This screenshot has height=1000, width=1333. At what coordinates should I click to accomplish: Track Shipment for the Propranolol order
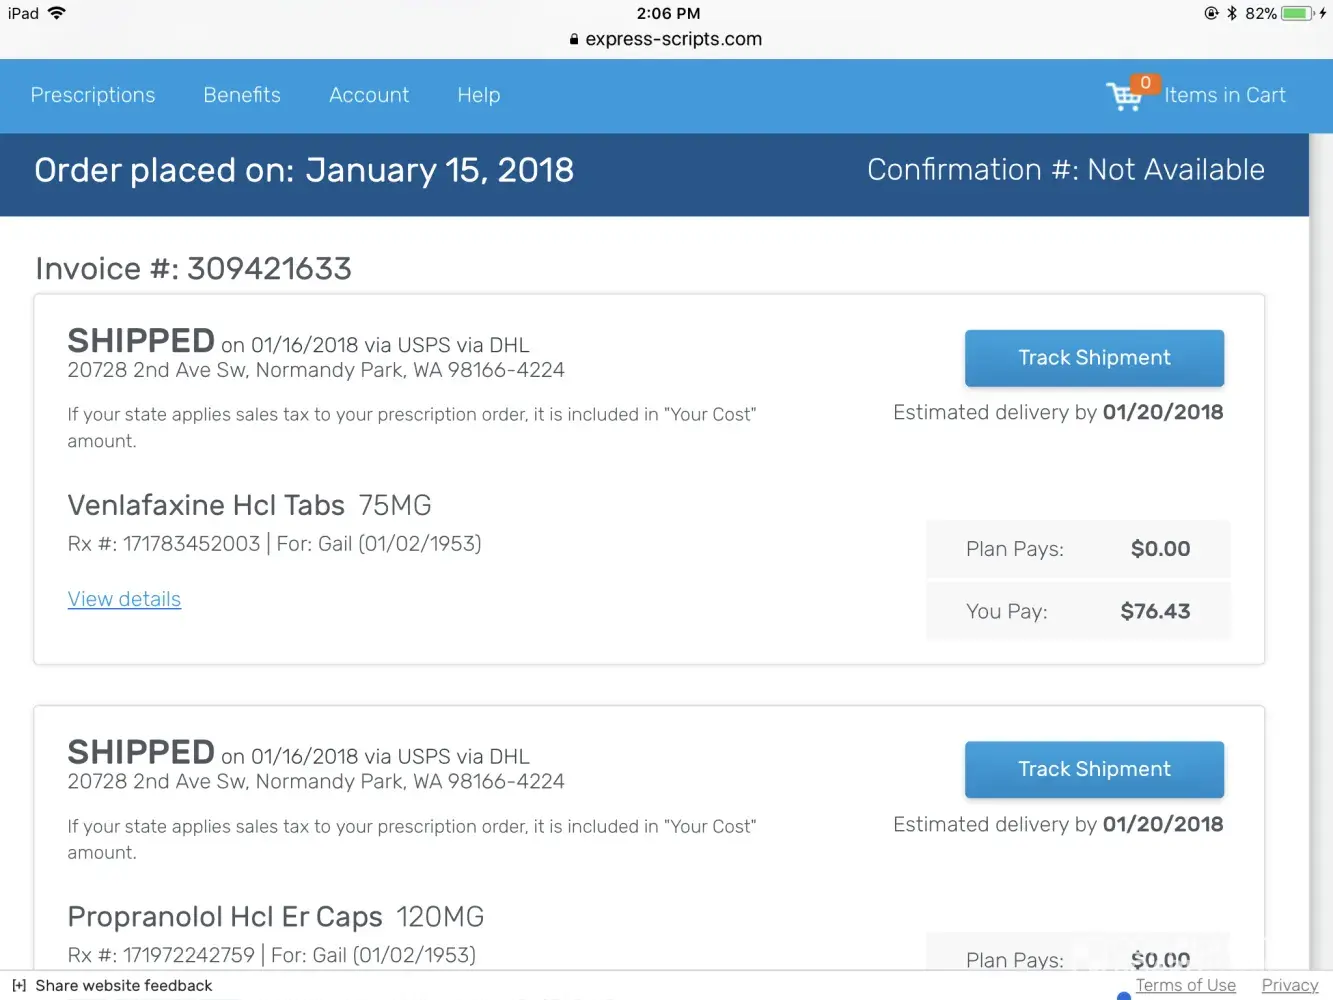(1094, 769)
